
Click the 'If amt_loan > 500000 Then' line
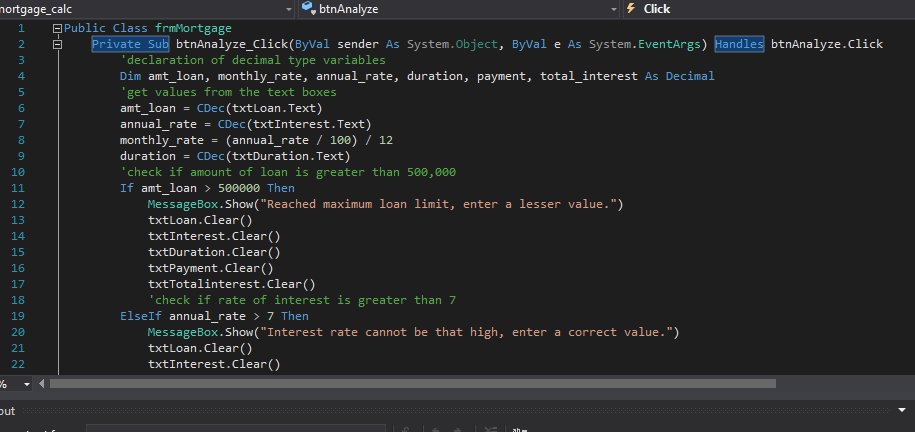[x=207, y=188]
